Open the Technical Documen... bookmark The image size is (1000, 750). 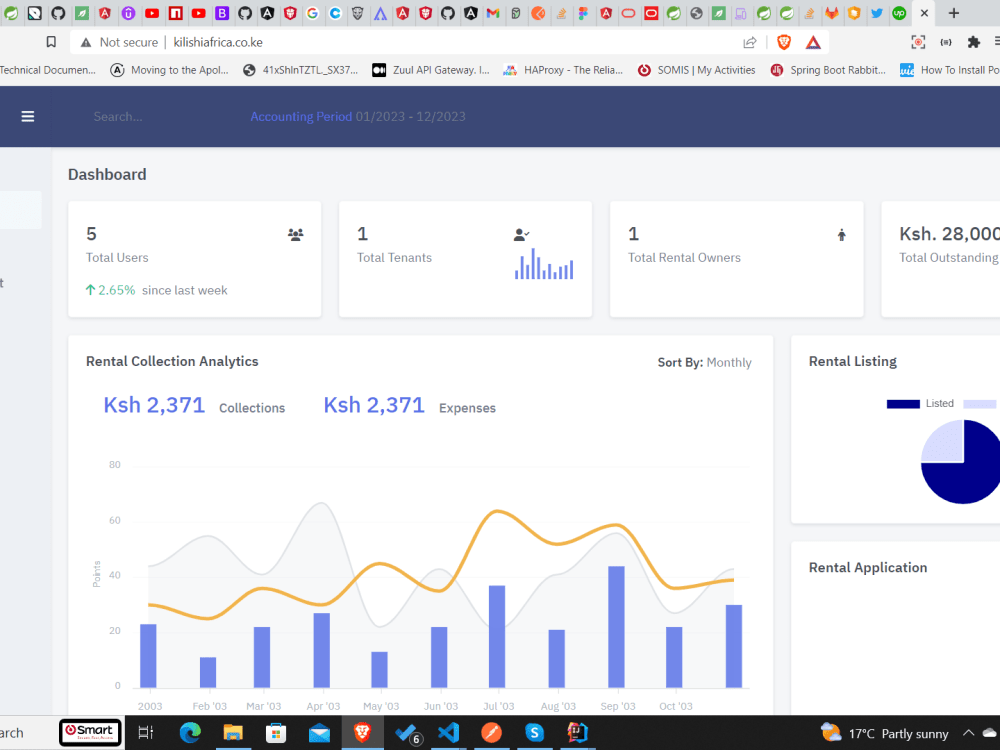[x=48, y=70]
